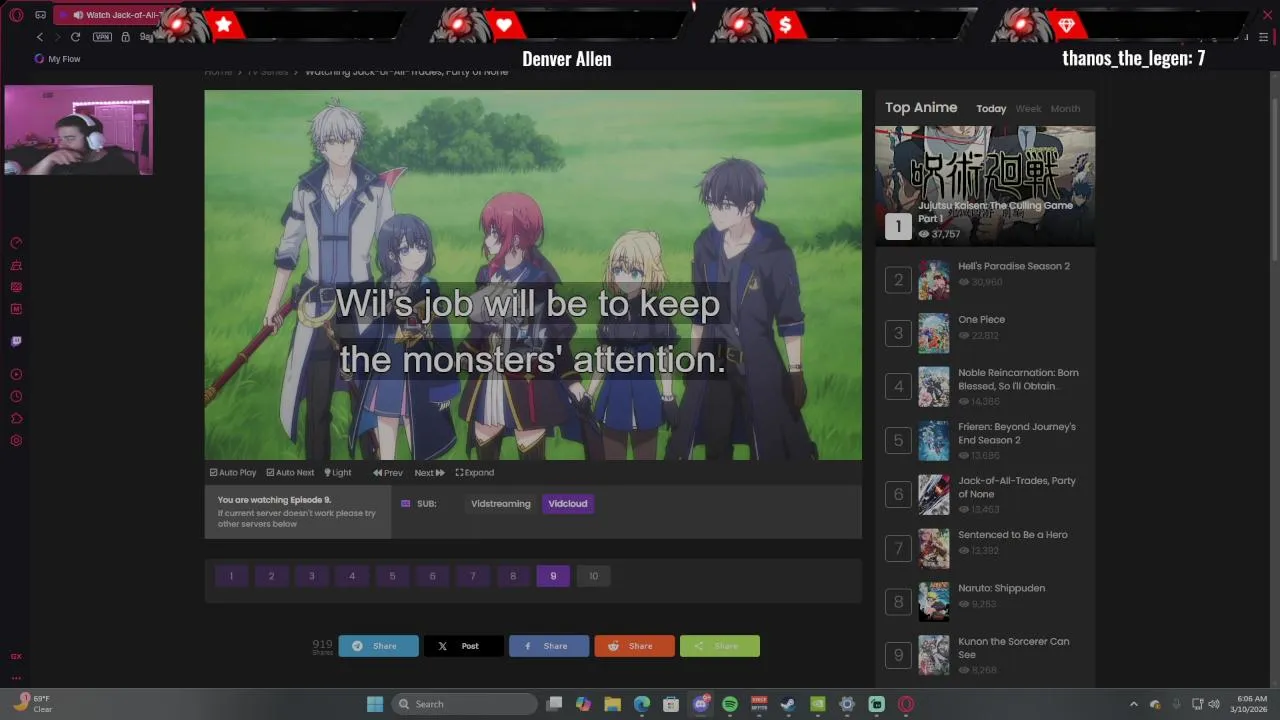
Task: Open Spotify from the taskbar
Action: (730, 704)
